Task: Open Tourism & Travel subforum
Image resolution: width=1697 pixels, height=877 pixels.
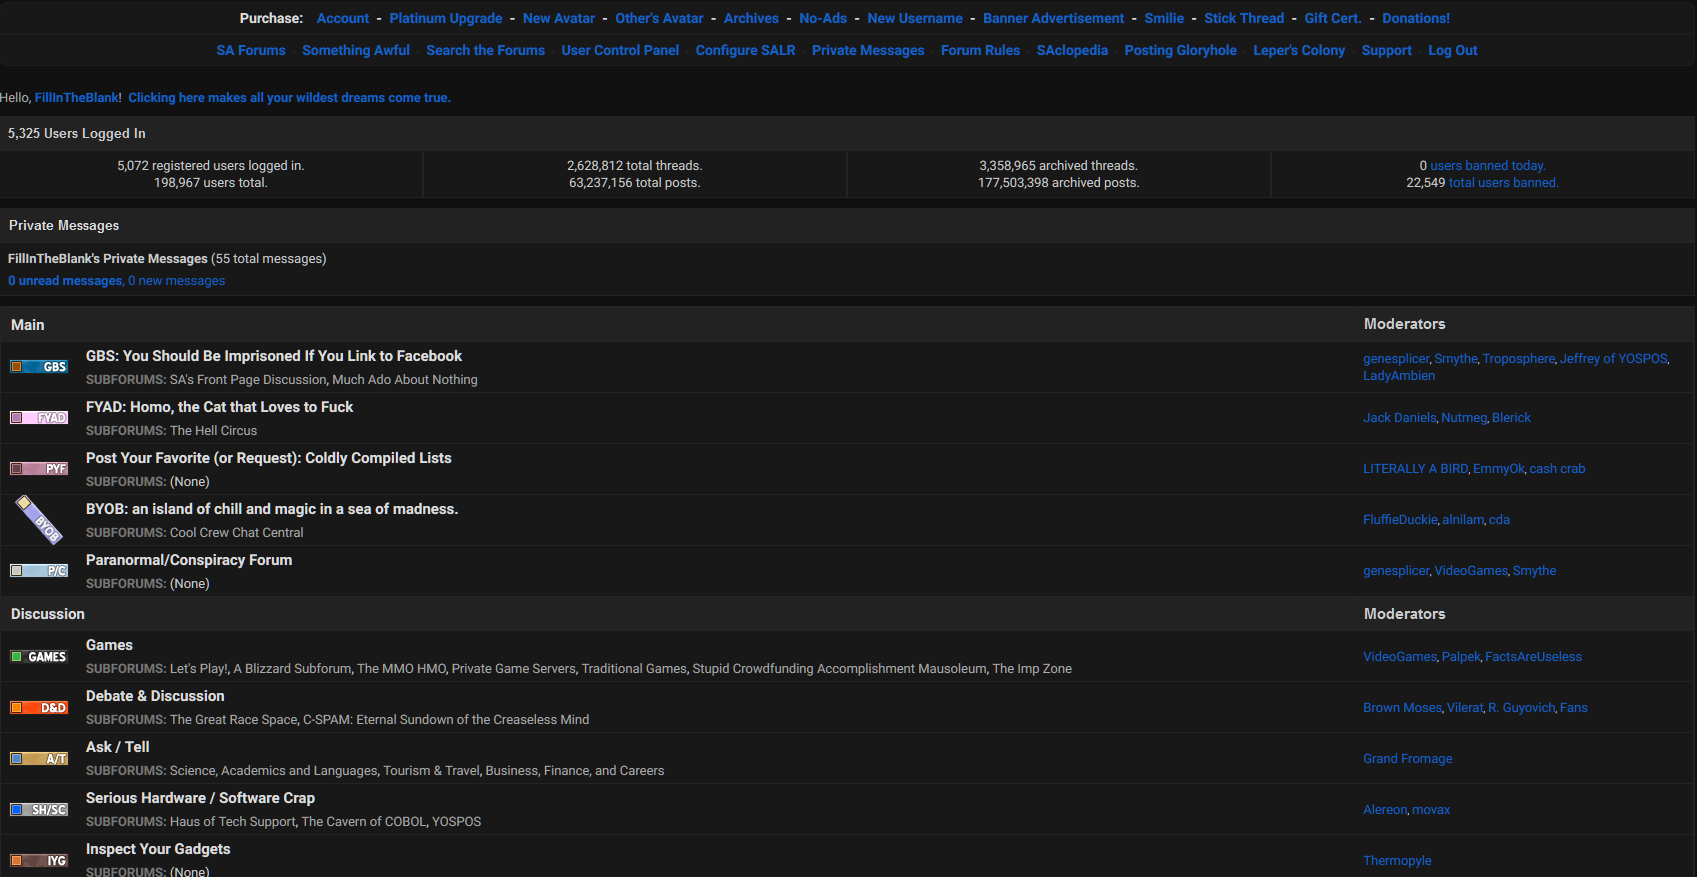Action: (432, 771)
